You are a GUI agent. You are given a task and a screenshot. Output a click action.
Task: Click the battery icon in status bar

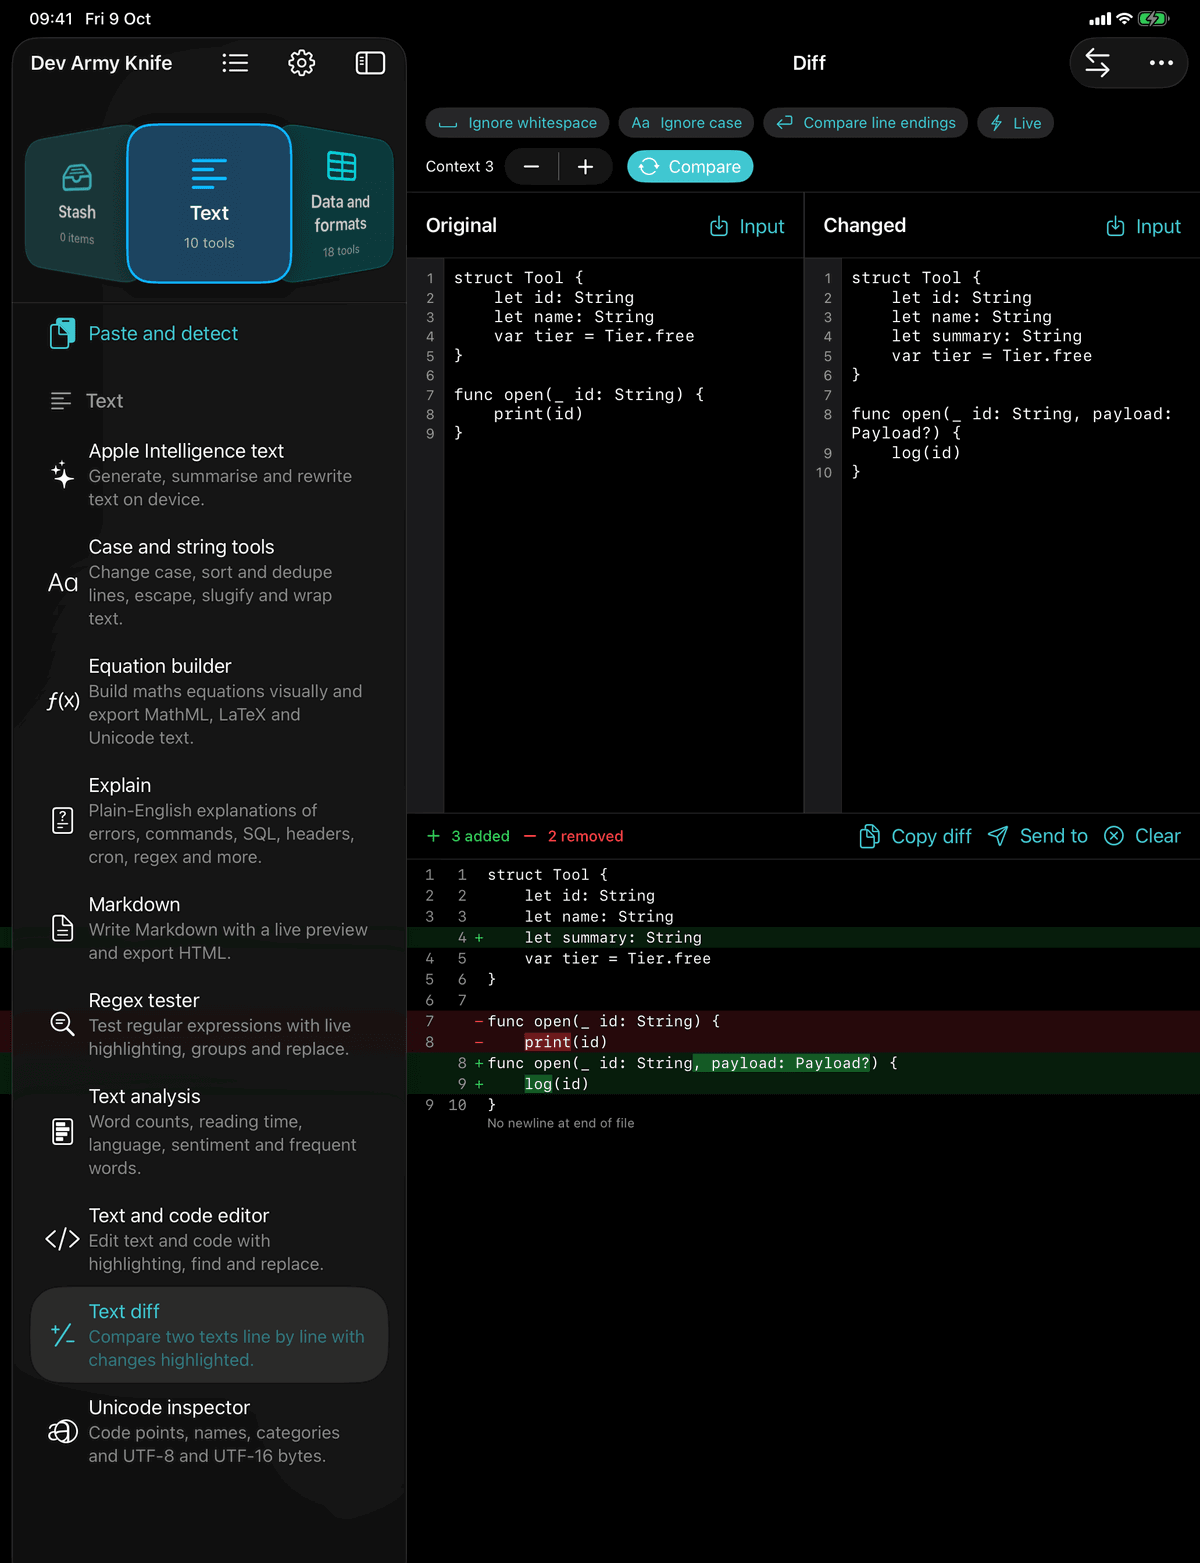click(1153, 19)
